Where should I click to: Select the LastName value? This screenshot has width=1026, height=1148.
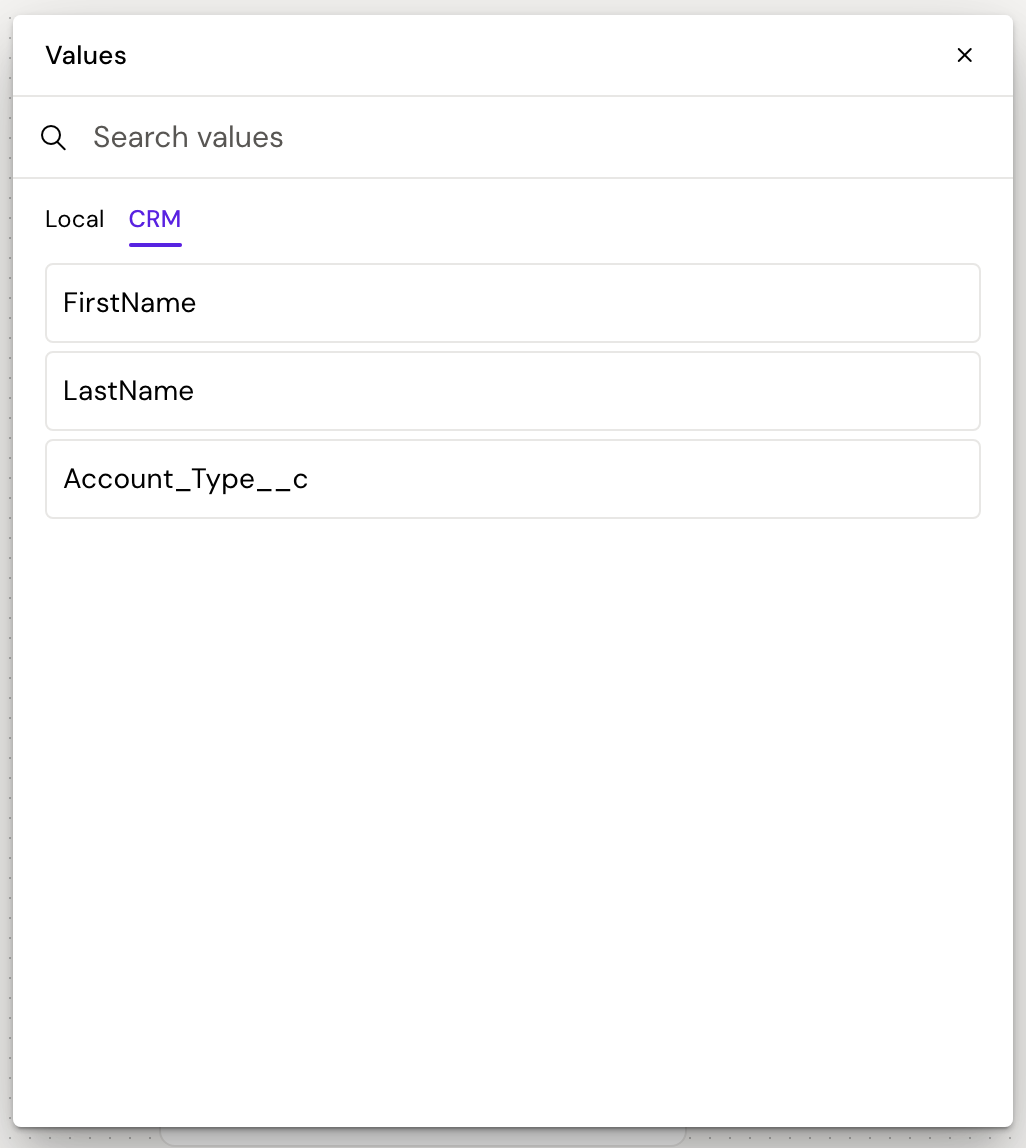click(512, 391)
